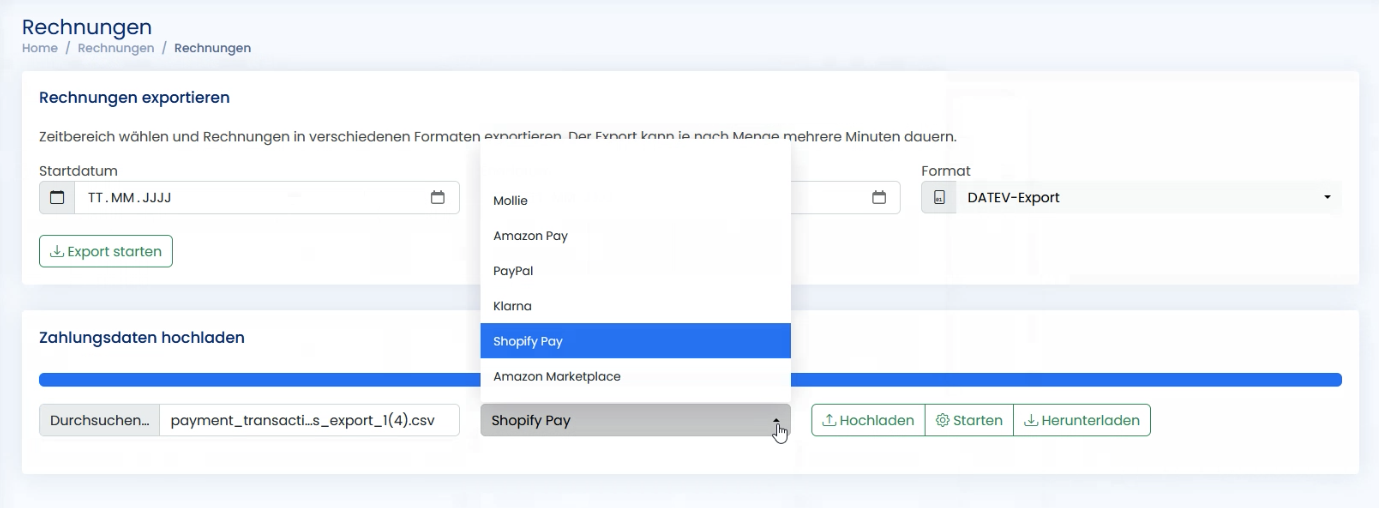This screenshot has width=1379, height=508.
Task: Open the date picker inside Startdatum field
Action: click(x=437, y=198)
